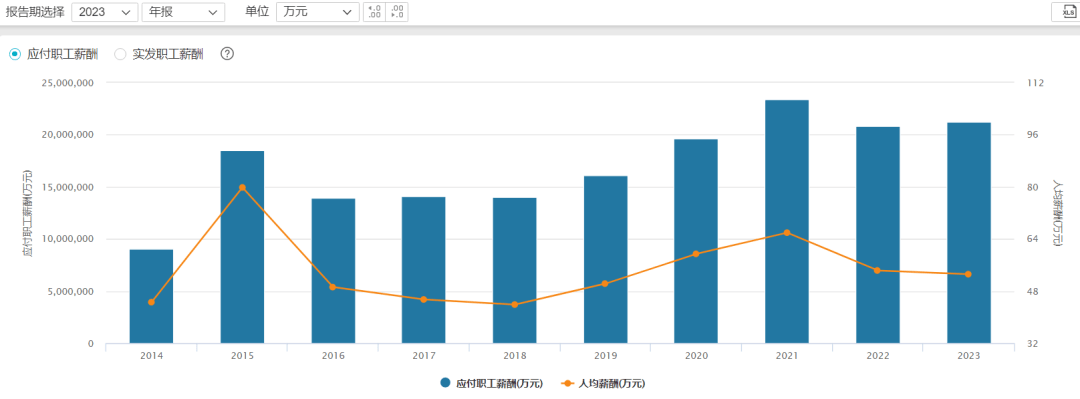1080x399 pixels.
Task: Click the 2015 blue bar
Action: pyautogui.click(x=242, y=247)
